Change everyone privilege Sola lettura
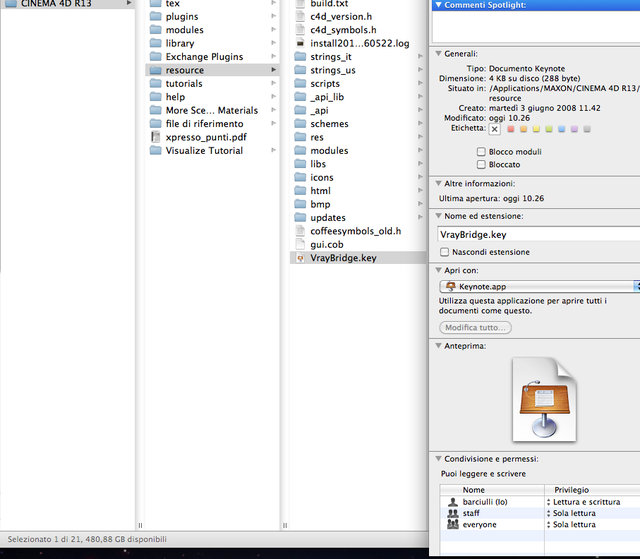Viewport: 640px width, 559px height. click(x=571, y=524)
